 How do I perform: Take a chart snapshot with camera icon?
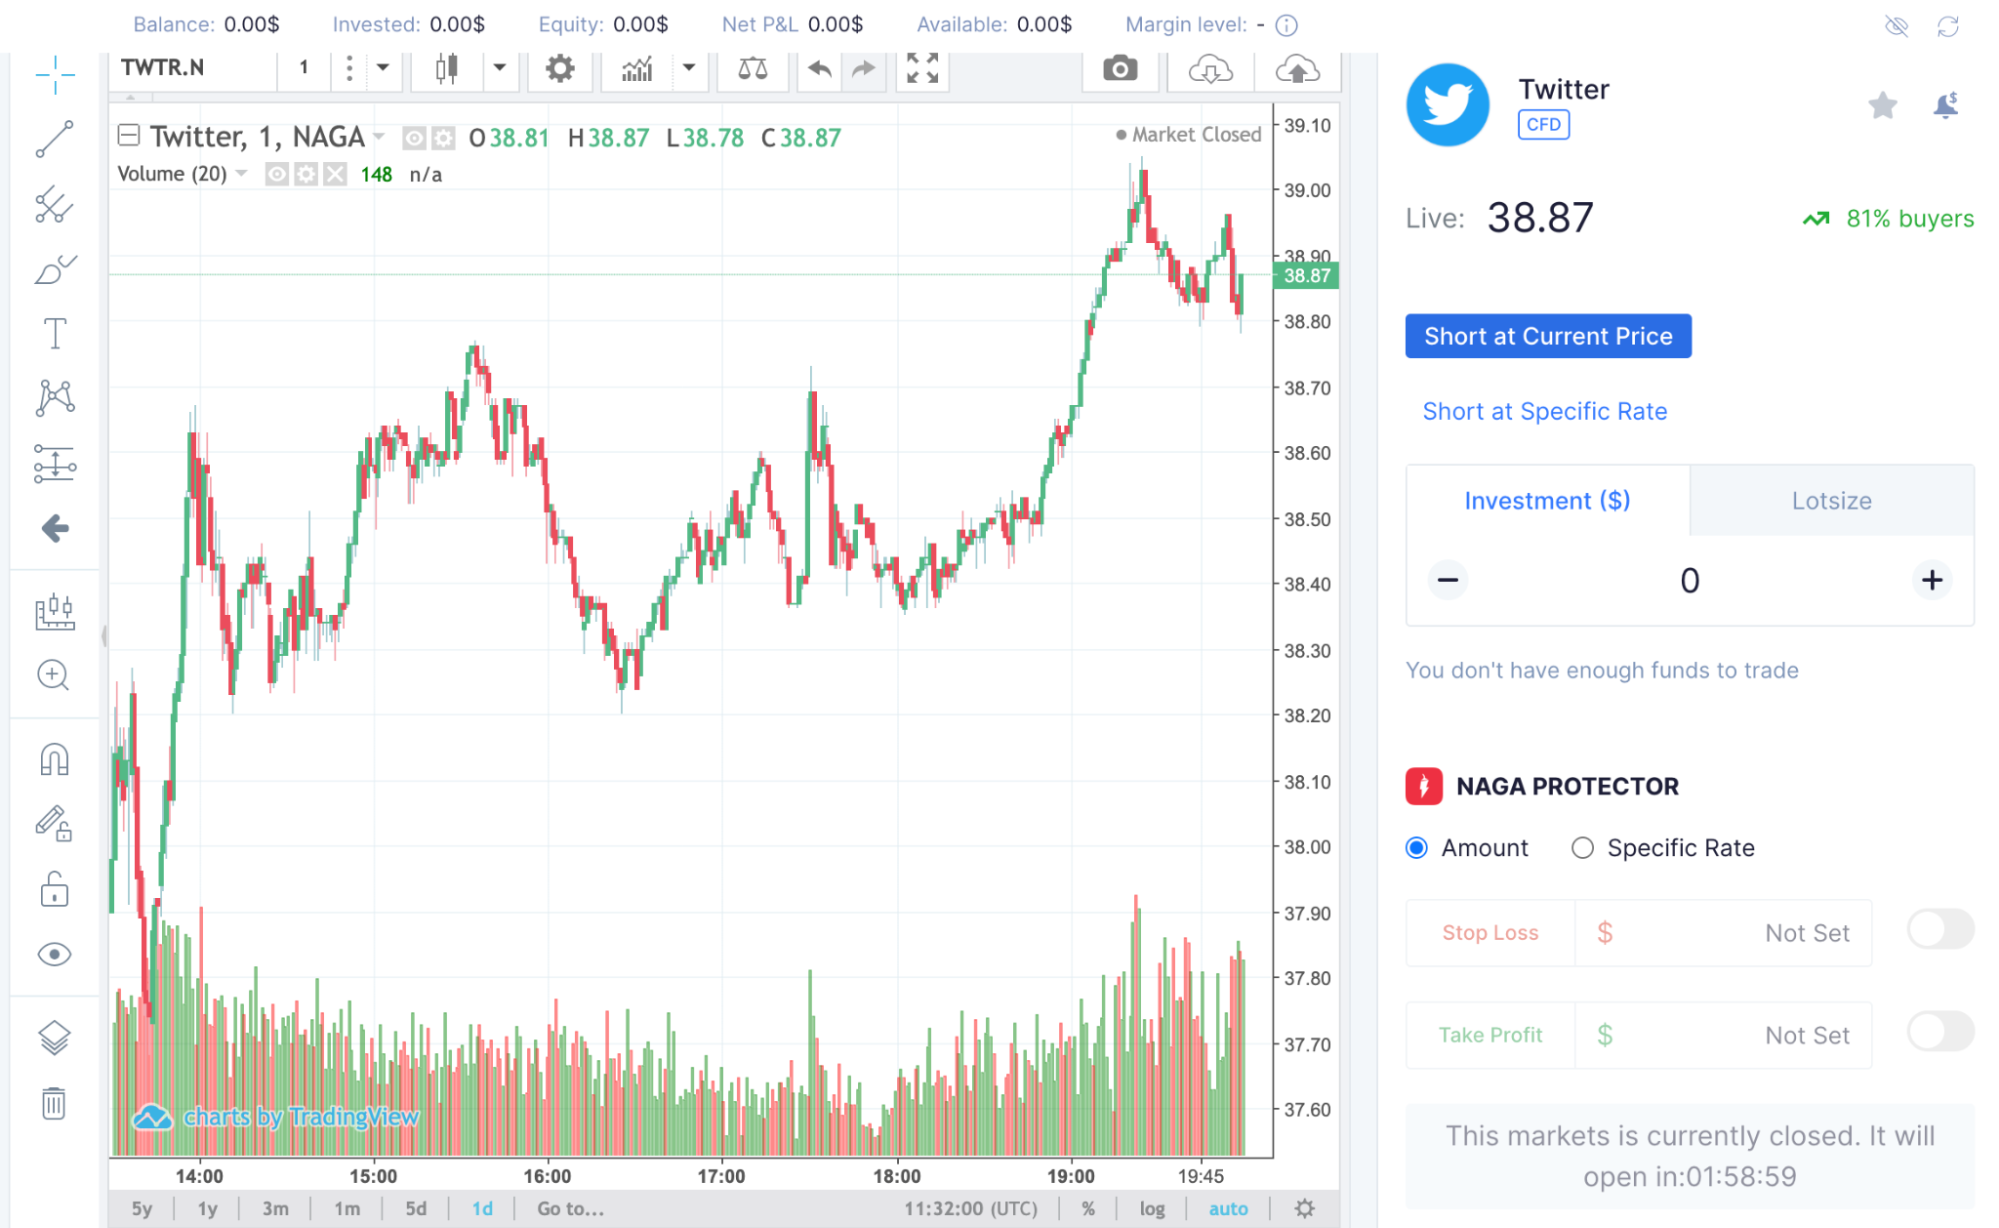(1120, 68)
